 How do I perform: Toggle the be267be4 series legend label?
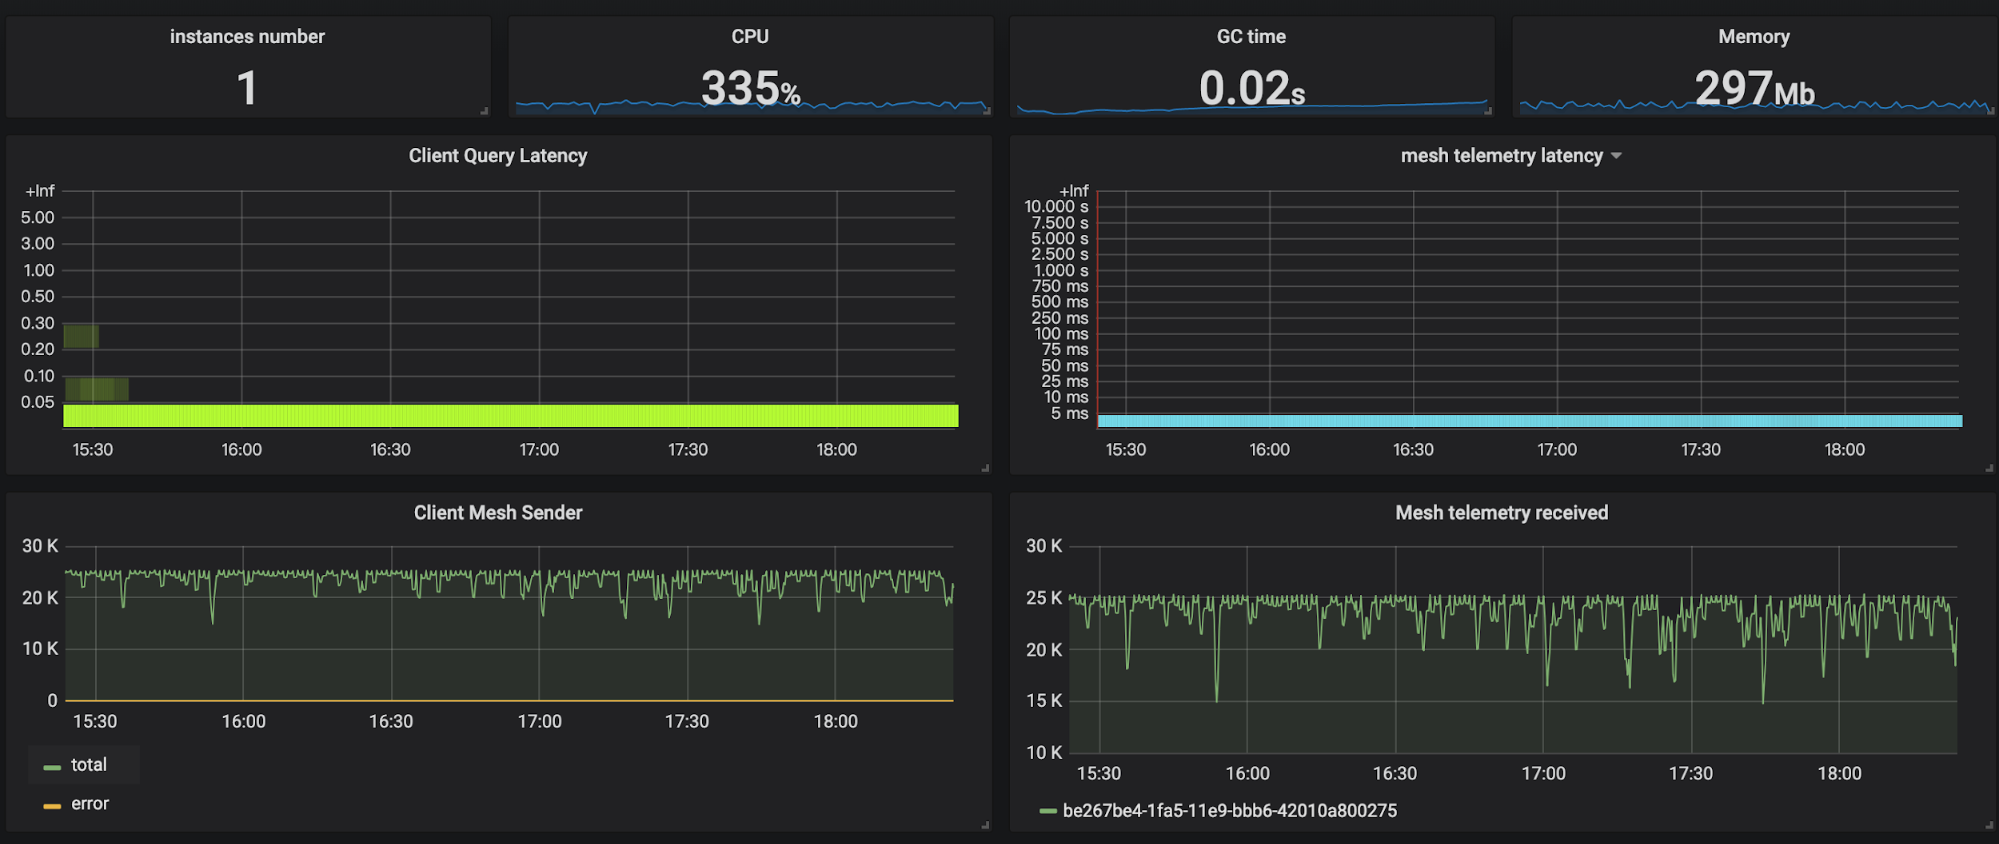coord(1229,811)
